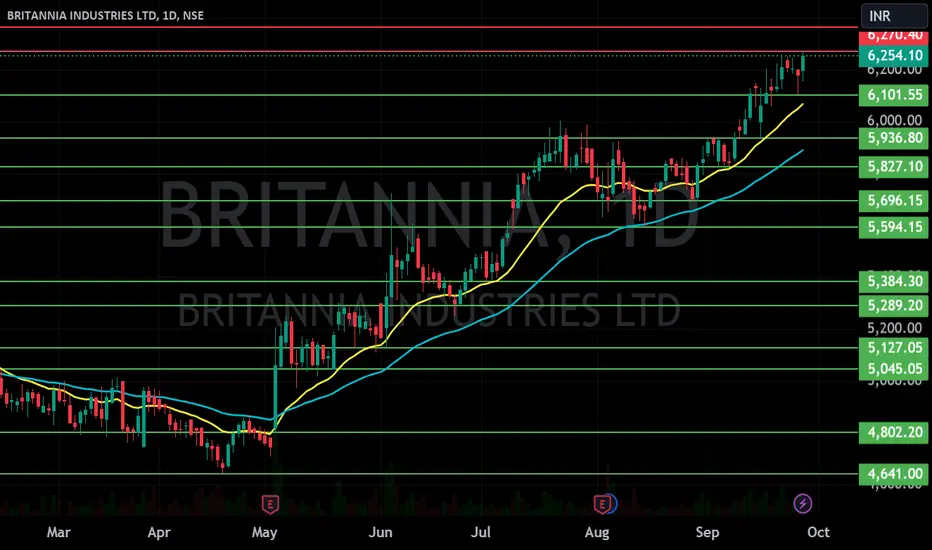The width and height of the screenshot is (932, 550).
Task: Click the 6,000.00 price scale value
Action: (895, 120)
